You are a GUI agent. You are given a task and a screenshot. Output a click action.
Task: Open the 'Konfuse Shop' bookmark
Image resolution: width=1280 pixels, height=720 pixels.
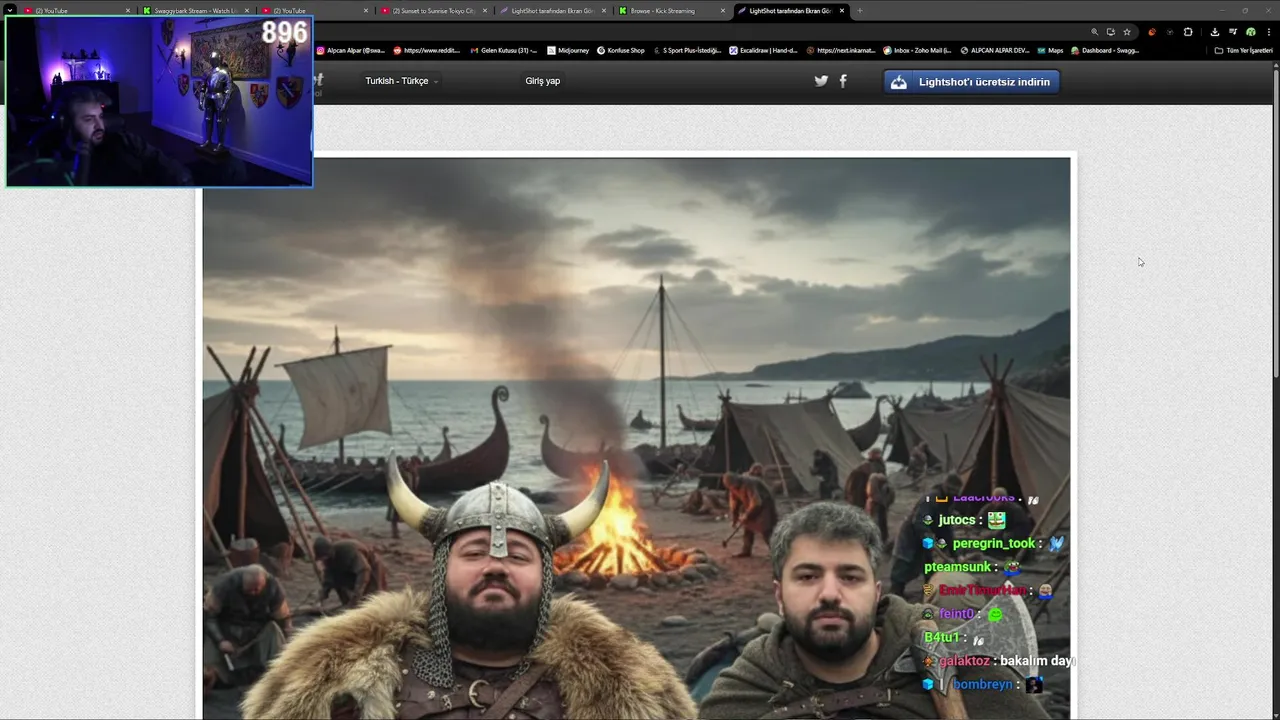[621, 50]
